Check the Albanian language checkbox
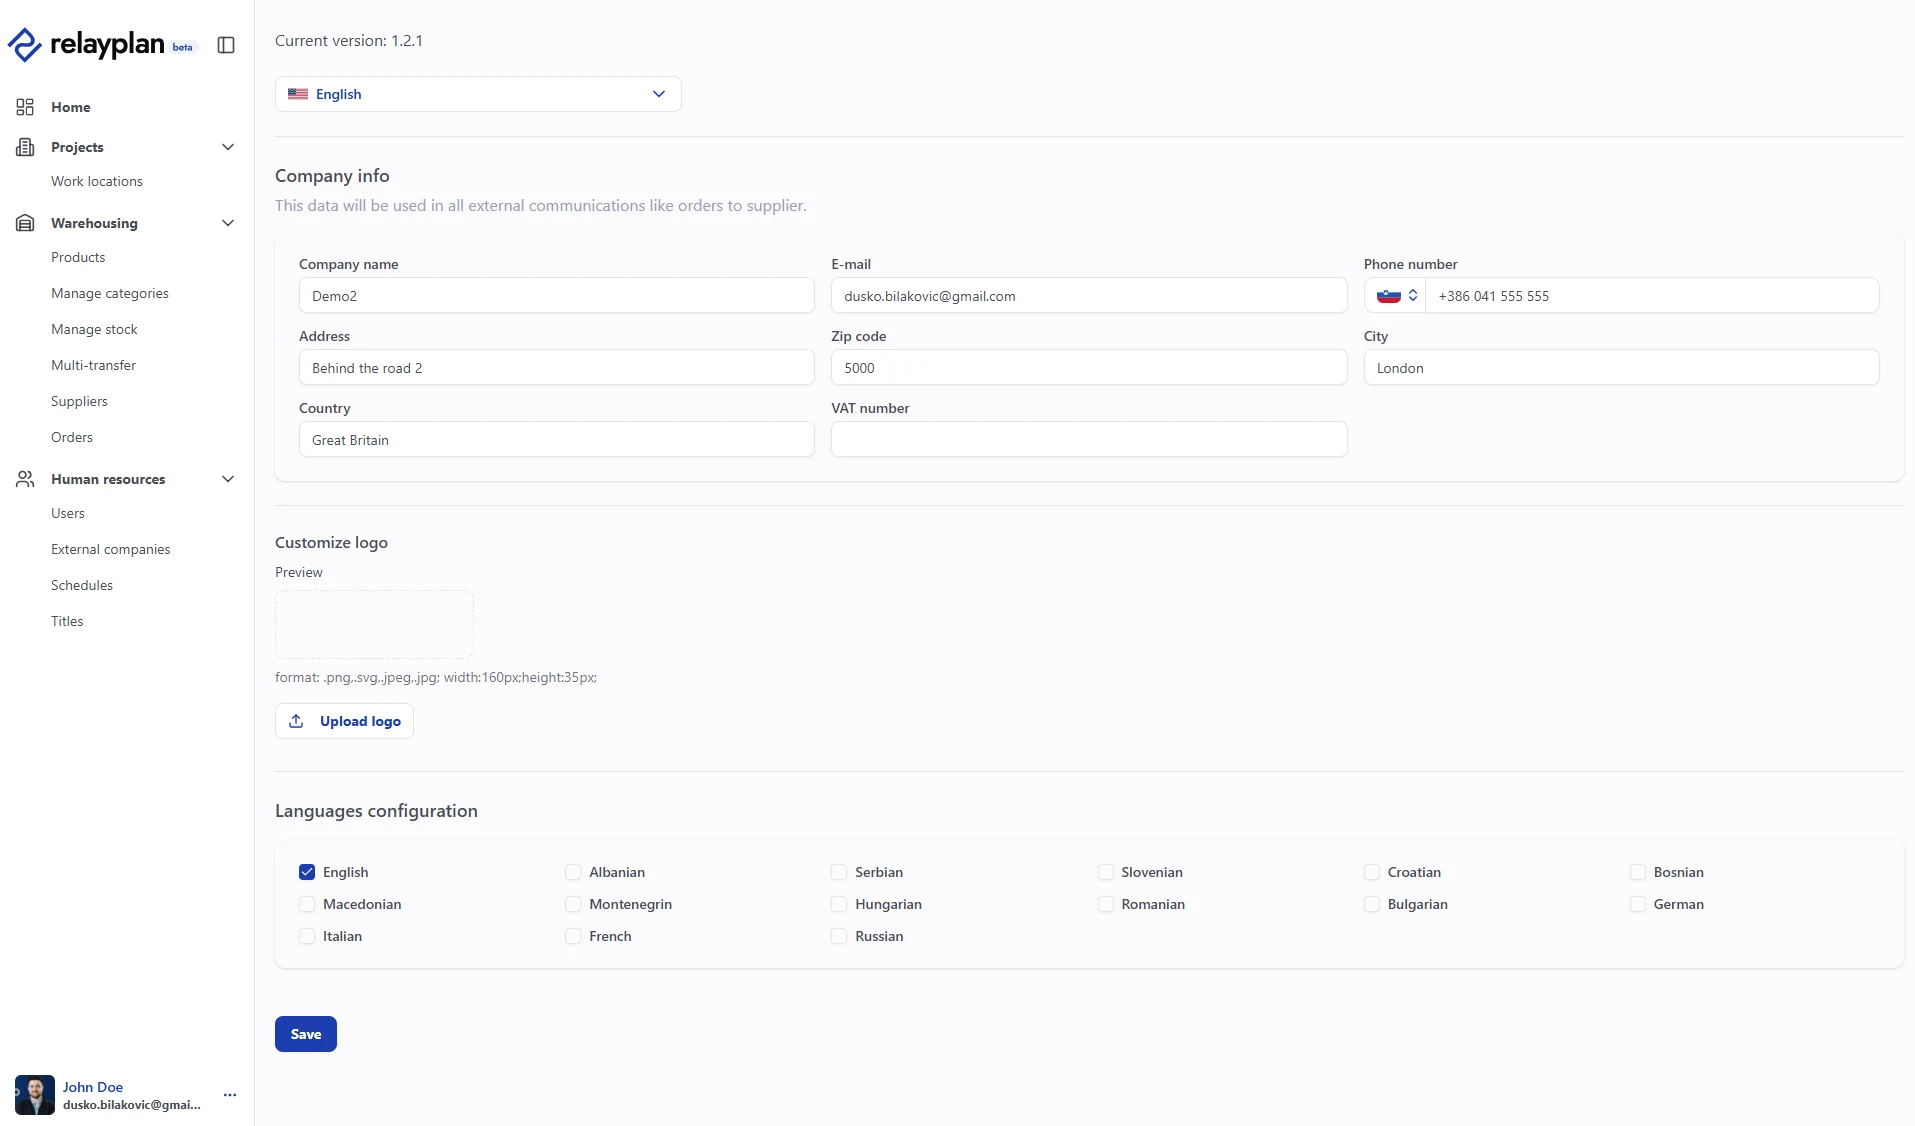Viewport: 1915px width, 1126px height. pyautogui.click(x=573, y=872)
